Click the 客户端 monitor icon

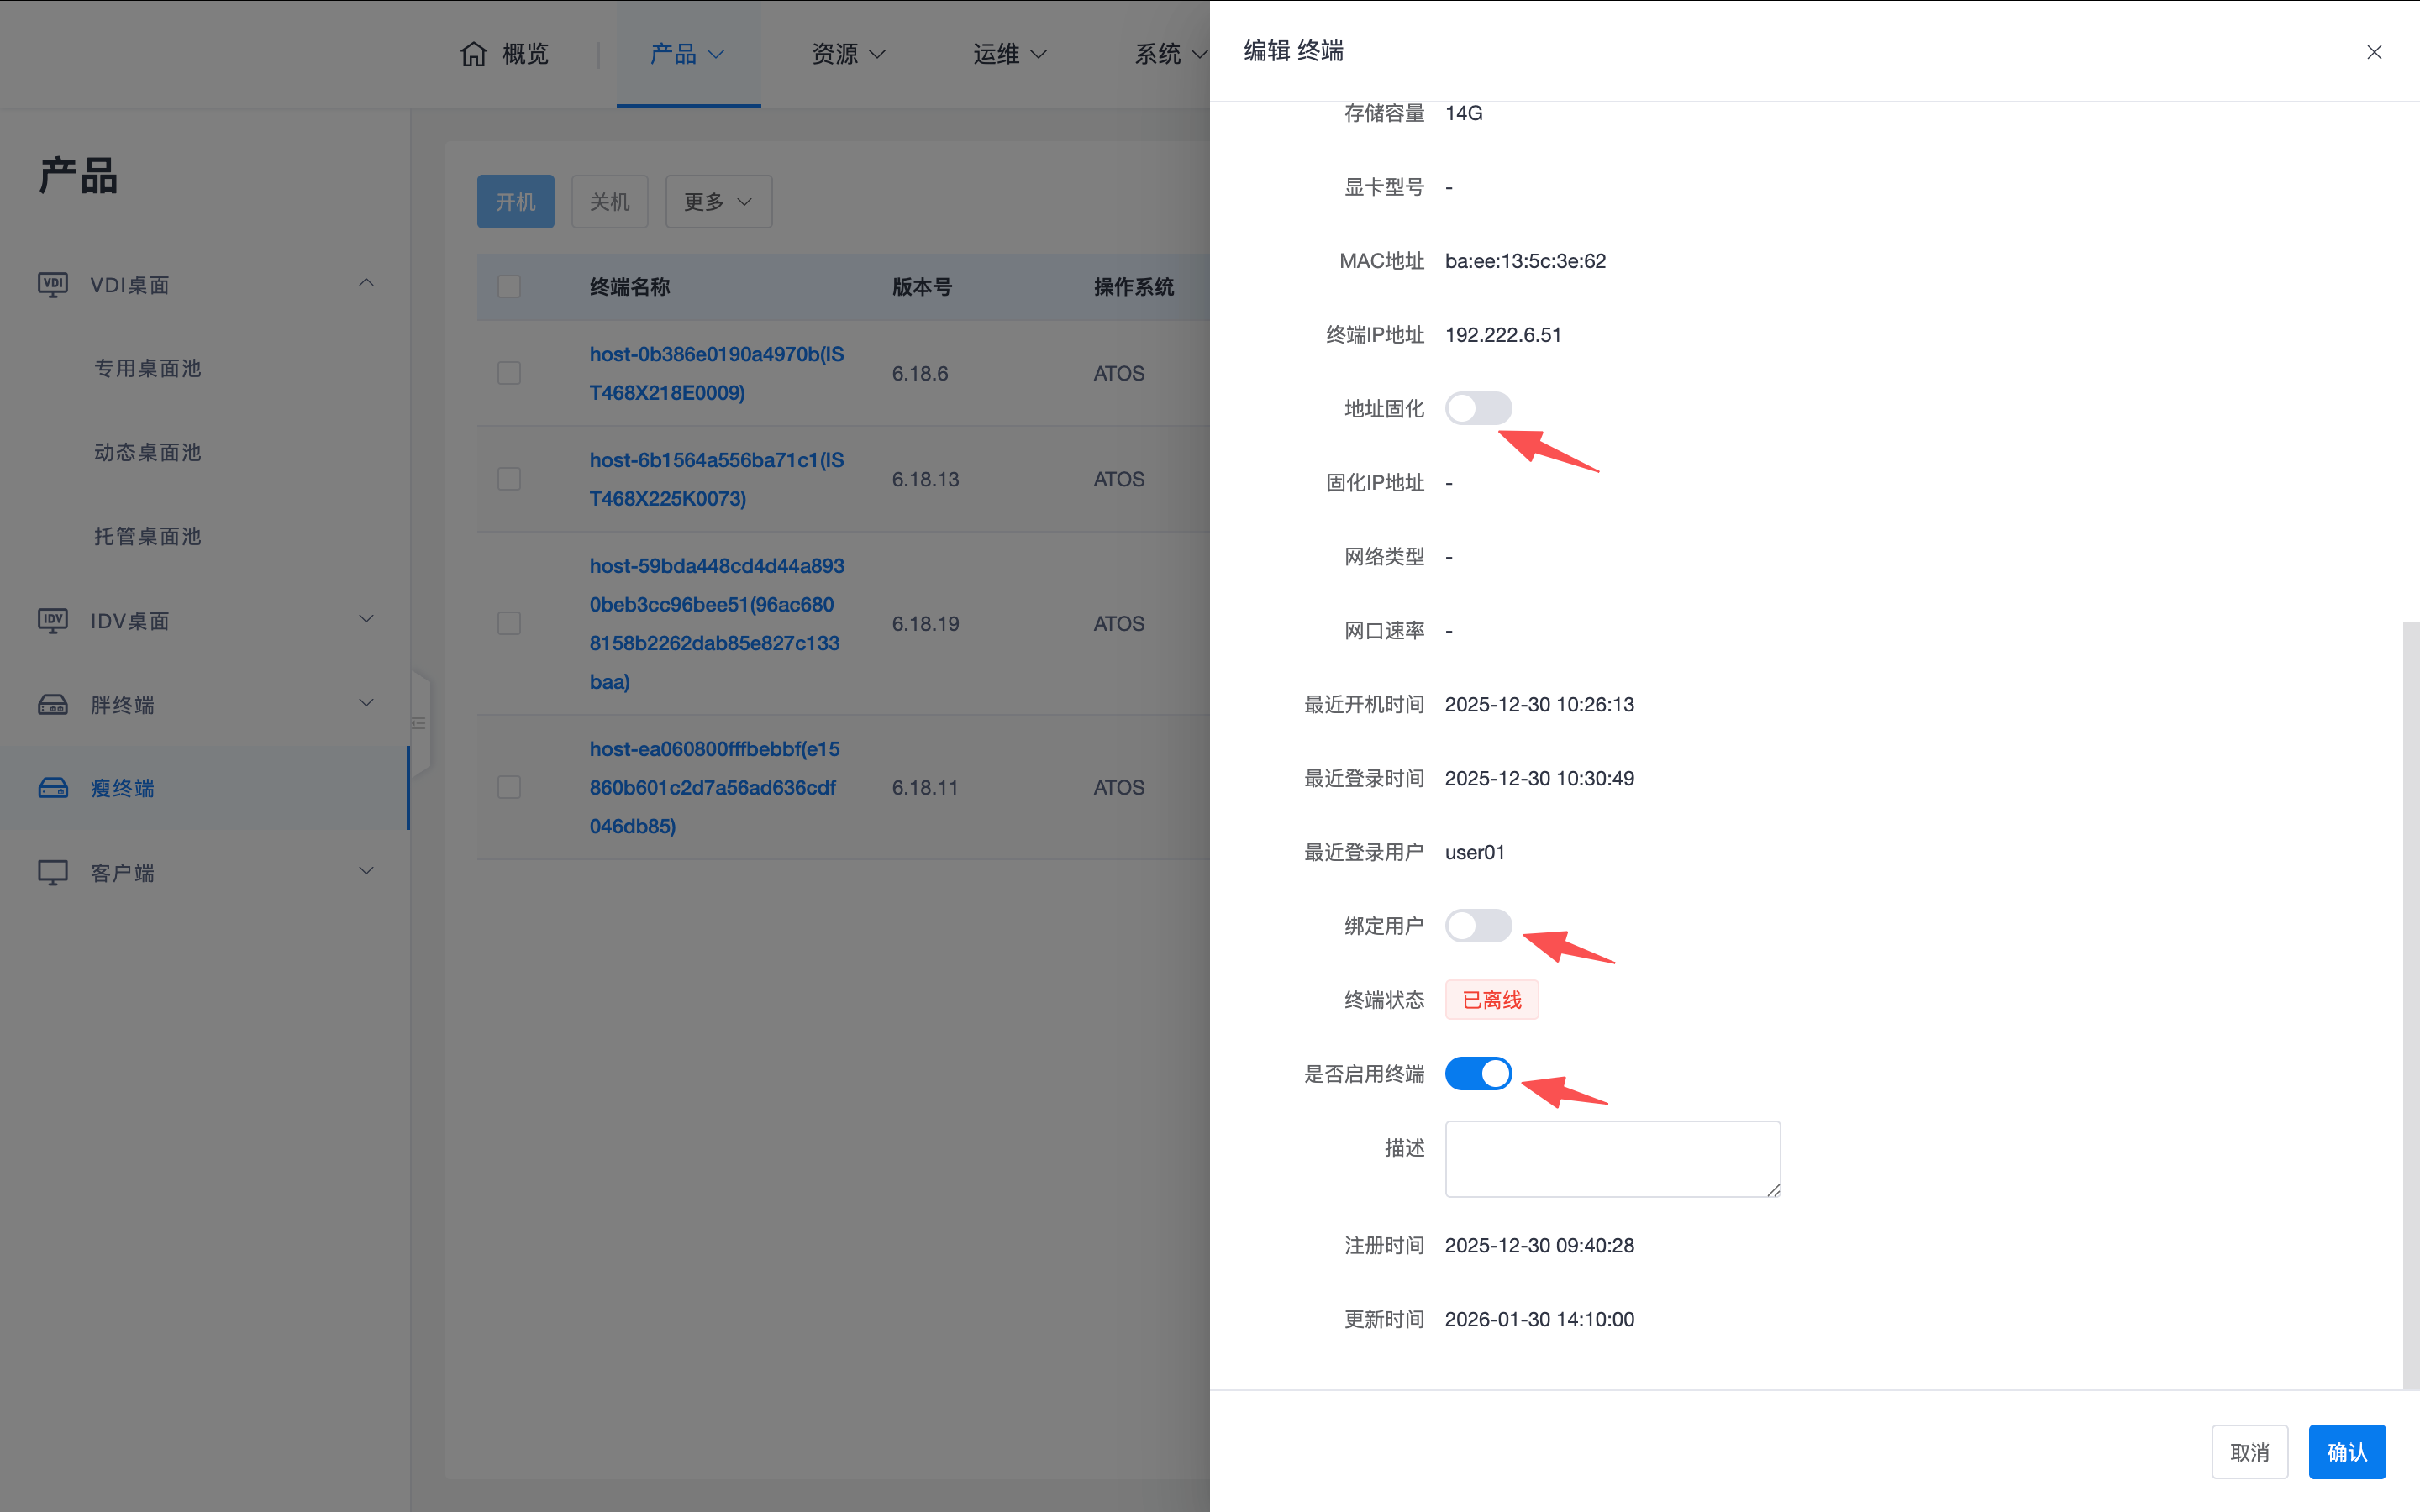[53, 872]
